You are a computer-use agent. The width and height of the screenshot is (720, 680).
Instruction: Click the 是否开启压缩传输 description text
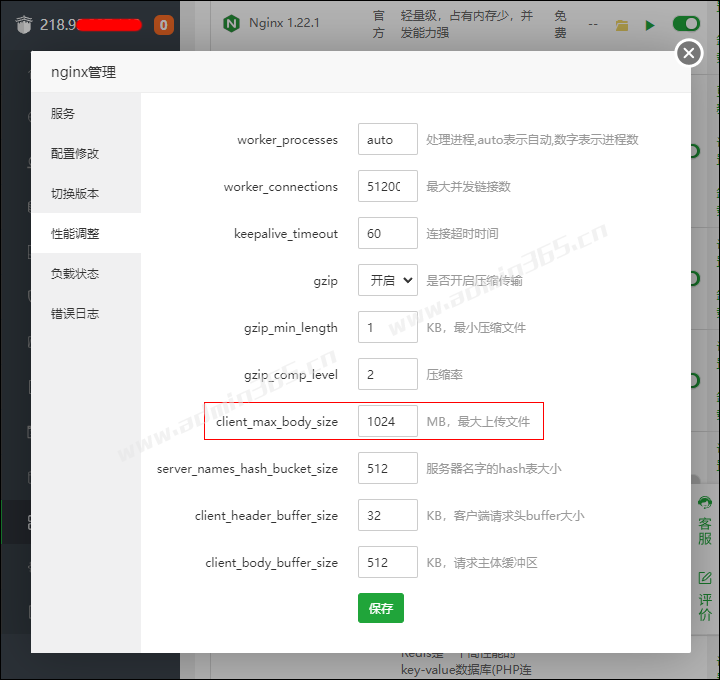(x=474, y=281)
